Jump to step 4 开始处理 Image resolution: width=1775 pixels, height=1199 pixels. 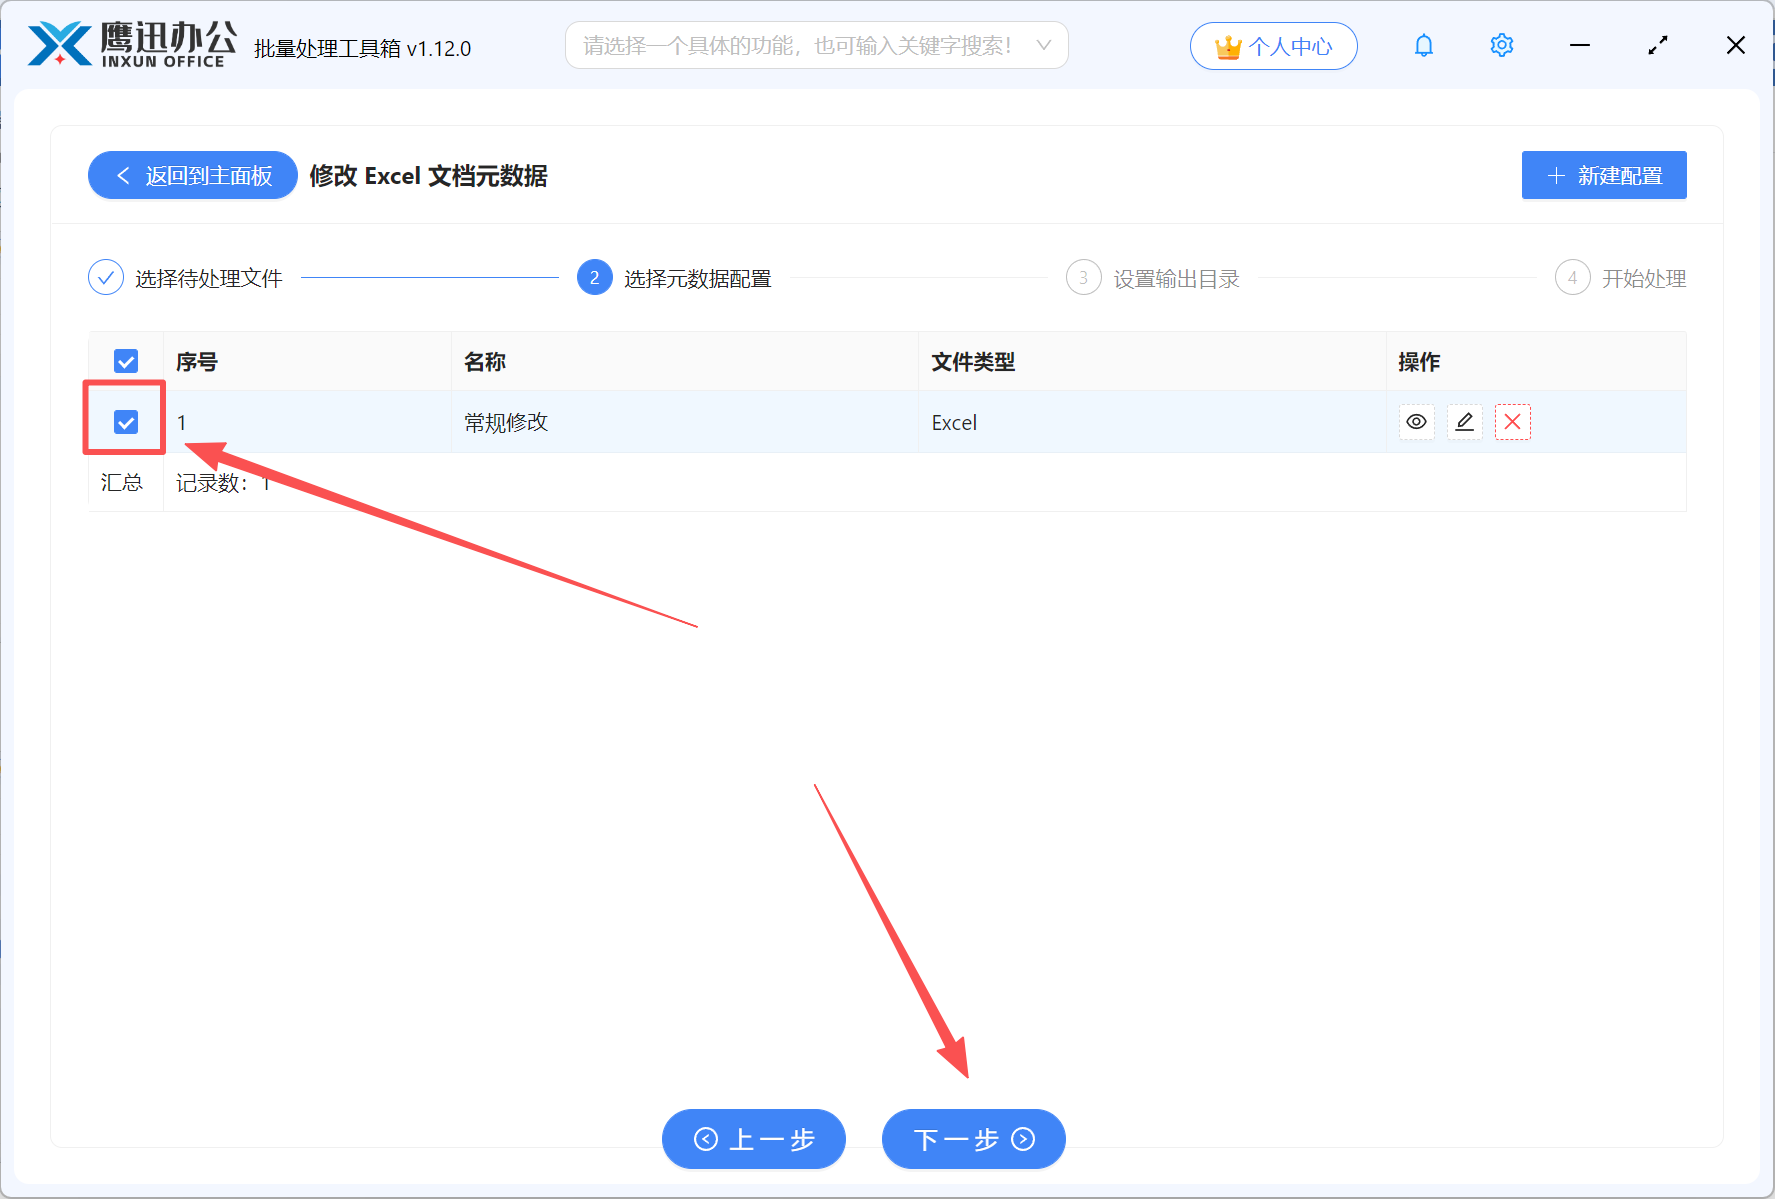1621,278
